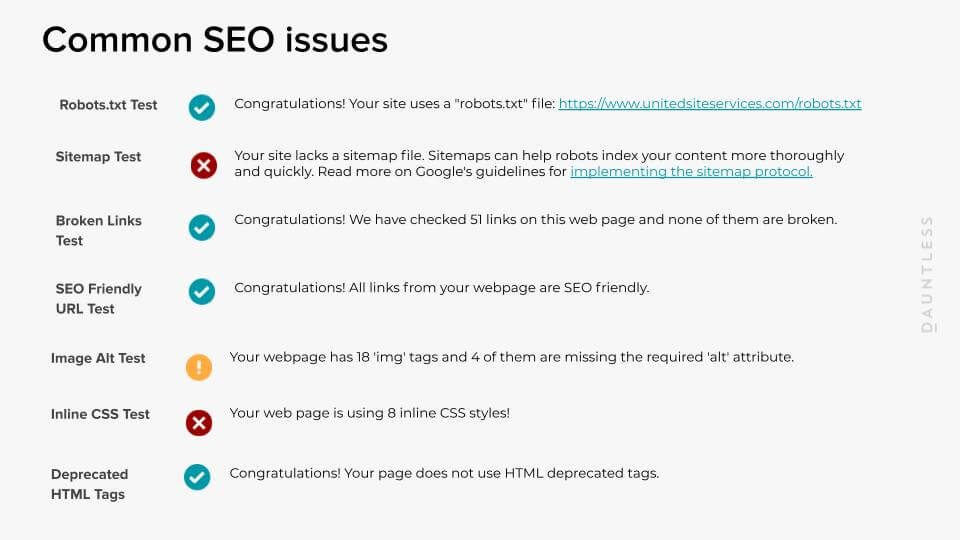Click the "8 inline CSS styles" result text
The height and width of the screenshot is (540, 960).
(x=369, y=413)
